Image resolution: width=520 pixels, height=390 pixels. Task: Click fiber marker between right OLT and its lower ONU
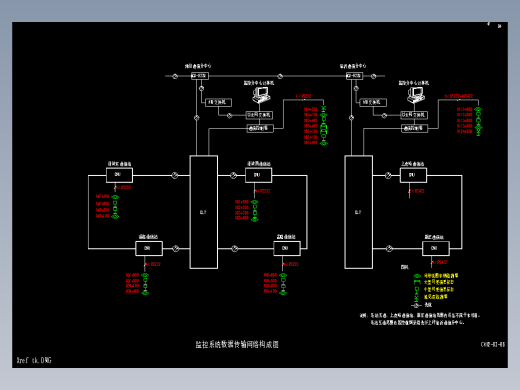pos(389,249)
